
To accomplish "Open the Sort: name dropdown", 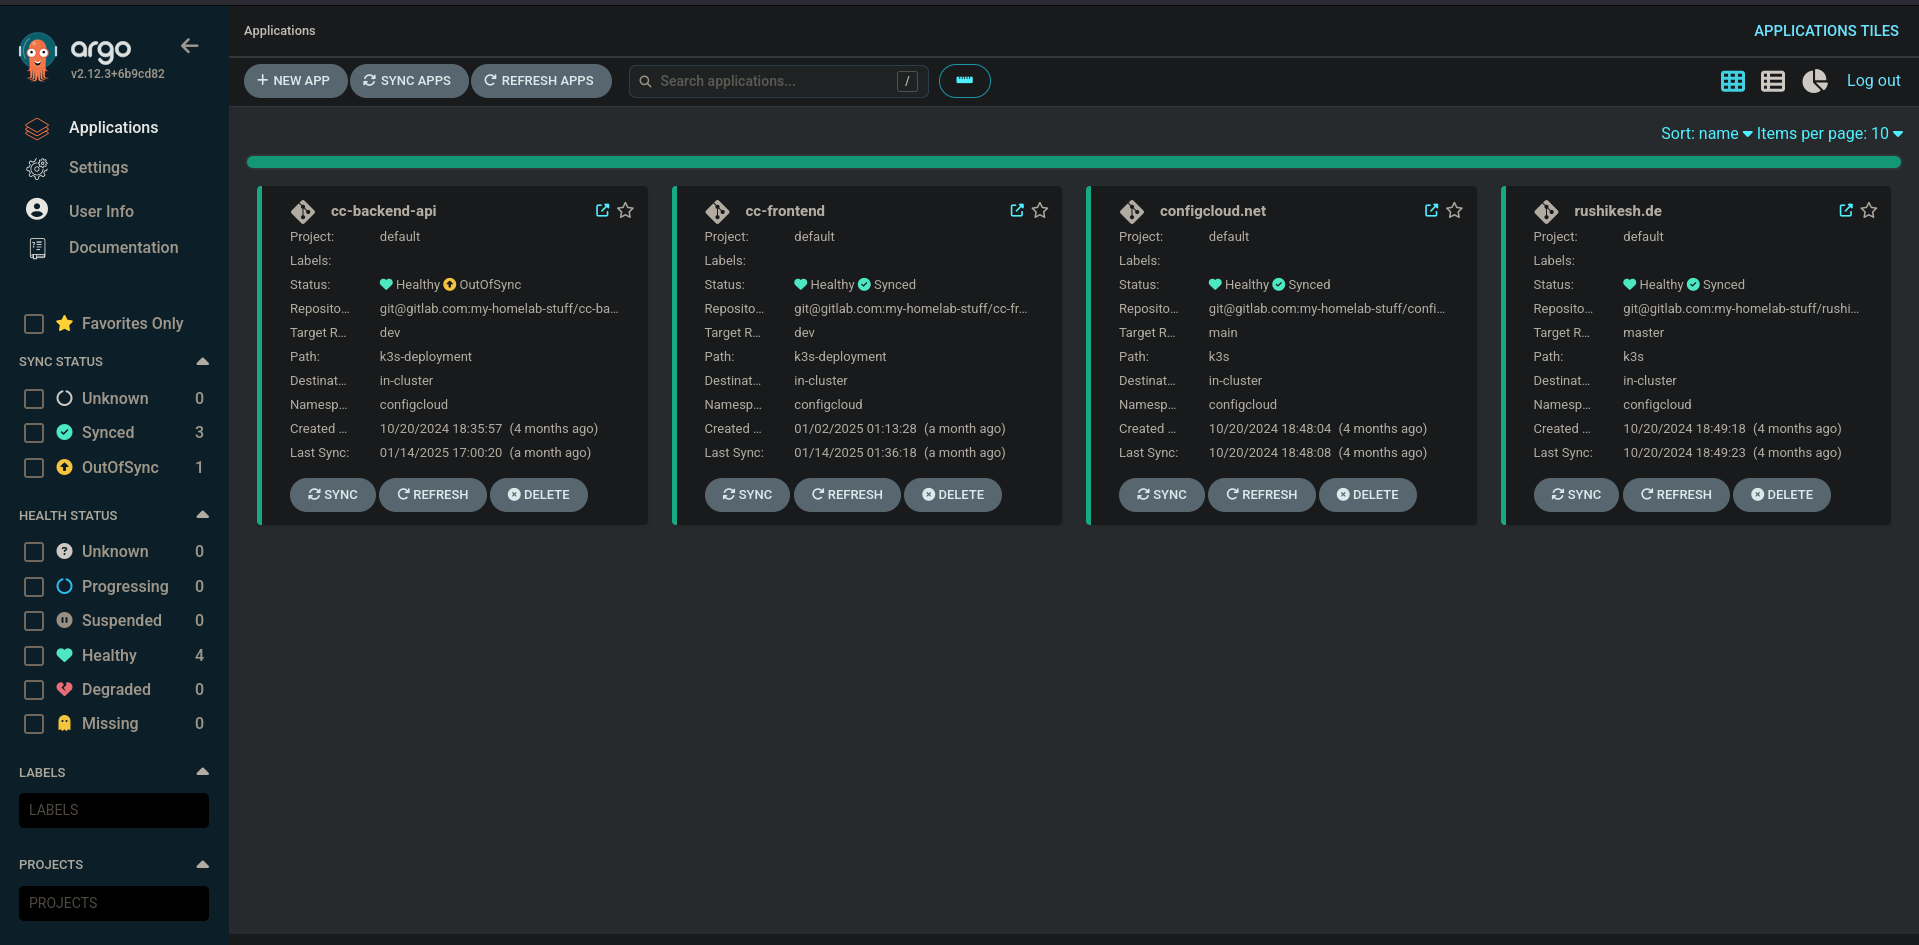I will pos(1705,134).
